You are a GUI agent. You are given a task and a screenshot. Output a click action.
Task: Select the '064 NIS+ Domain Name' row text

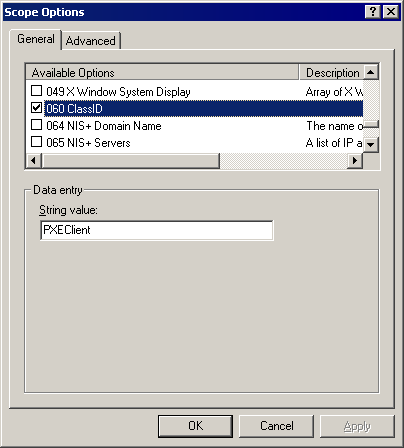(104, 126)
